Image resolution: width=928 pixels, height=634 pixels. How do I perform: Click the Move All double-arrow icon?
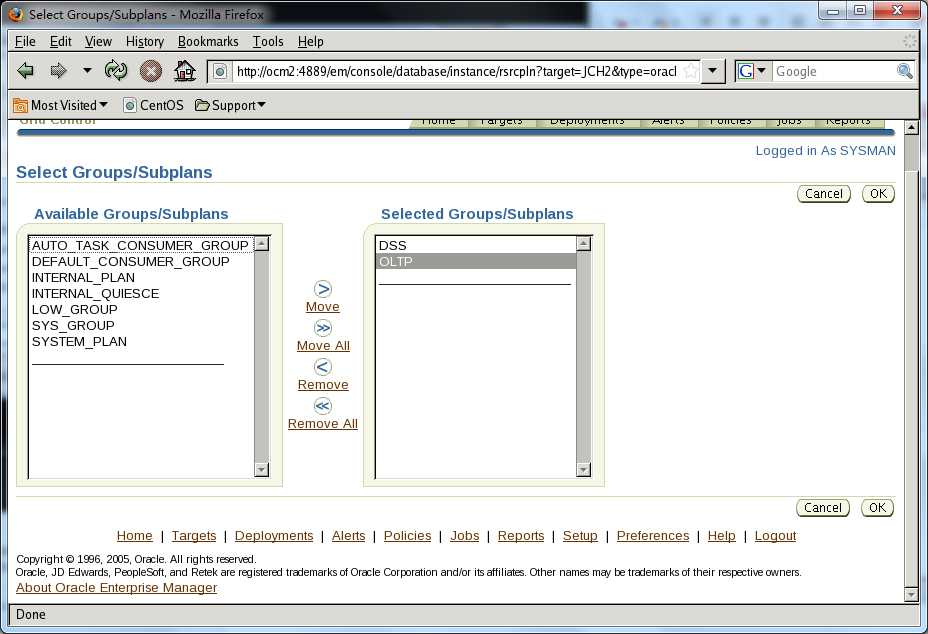(323, 328)
